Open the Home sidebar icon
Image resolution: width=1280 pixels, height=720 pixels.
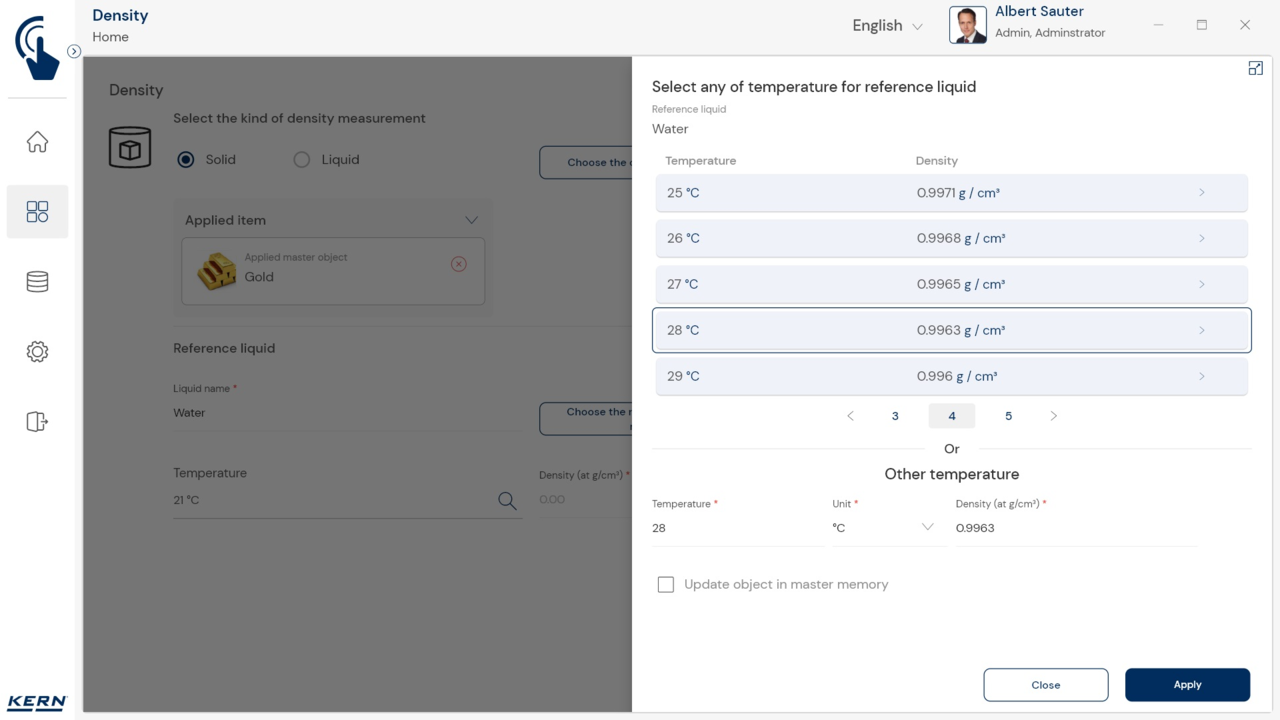tap(37, 142)
